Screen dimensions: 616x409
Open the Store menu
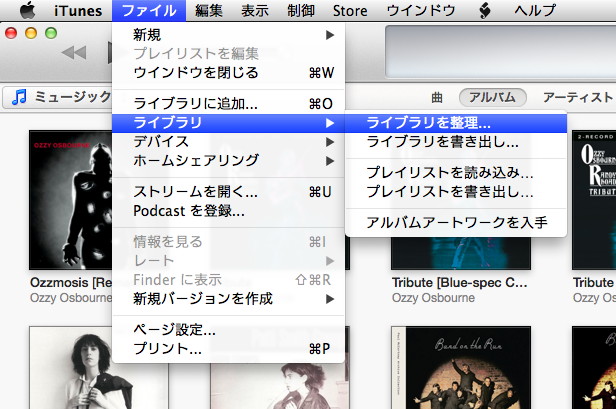(350, 11)
